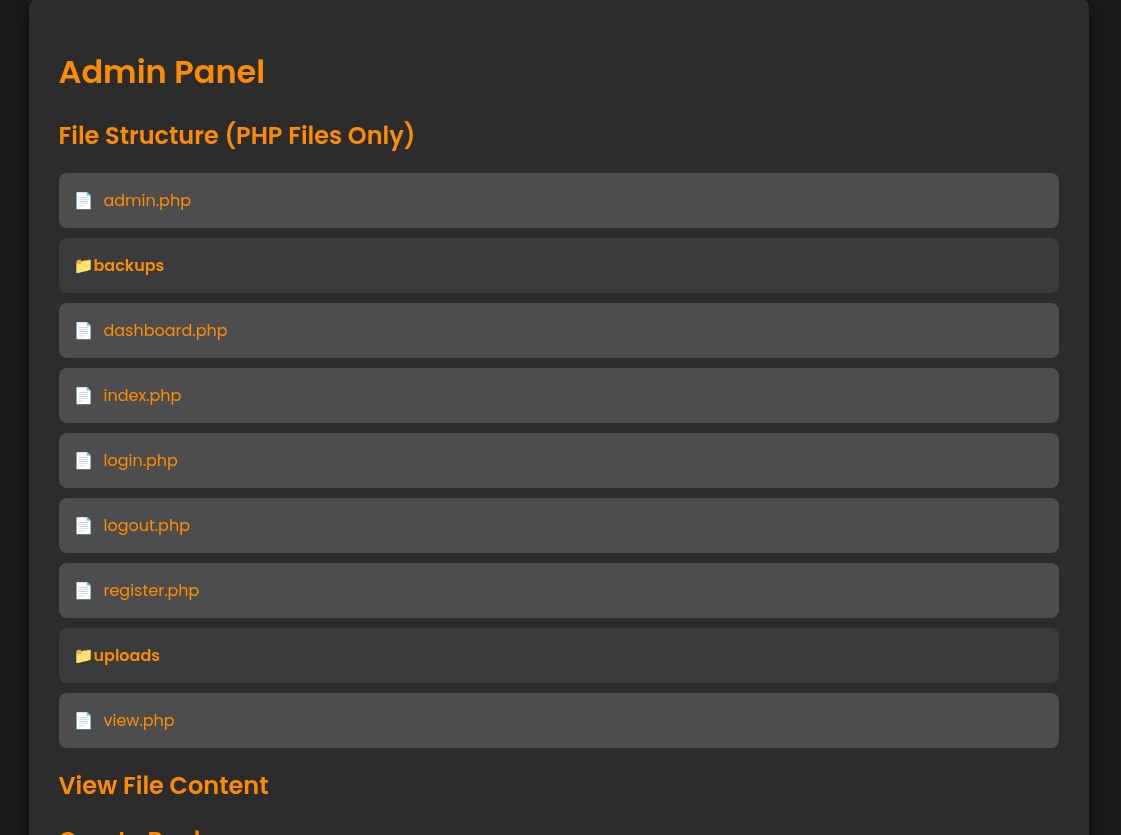Click the document icon next to dashboard.php
Screen dimensions: 1121x835
84,331
